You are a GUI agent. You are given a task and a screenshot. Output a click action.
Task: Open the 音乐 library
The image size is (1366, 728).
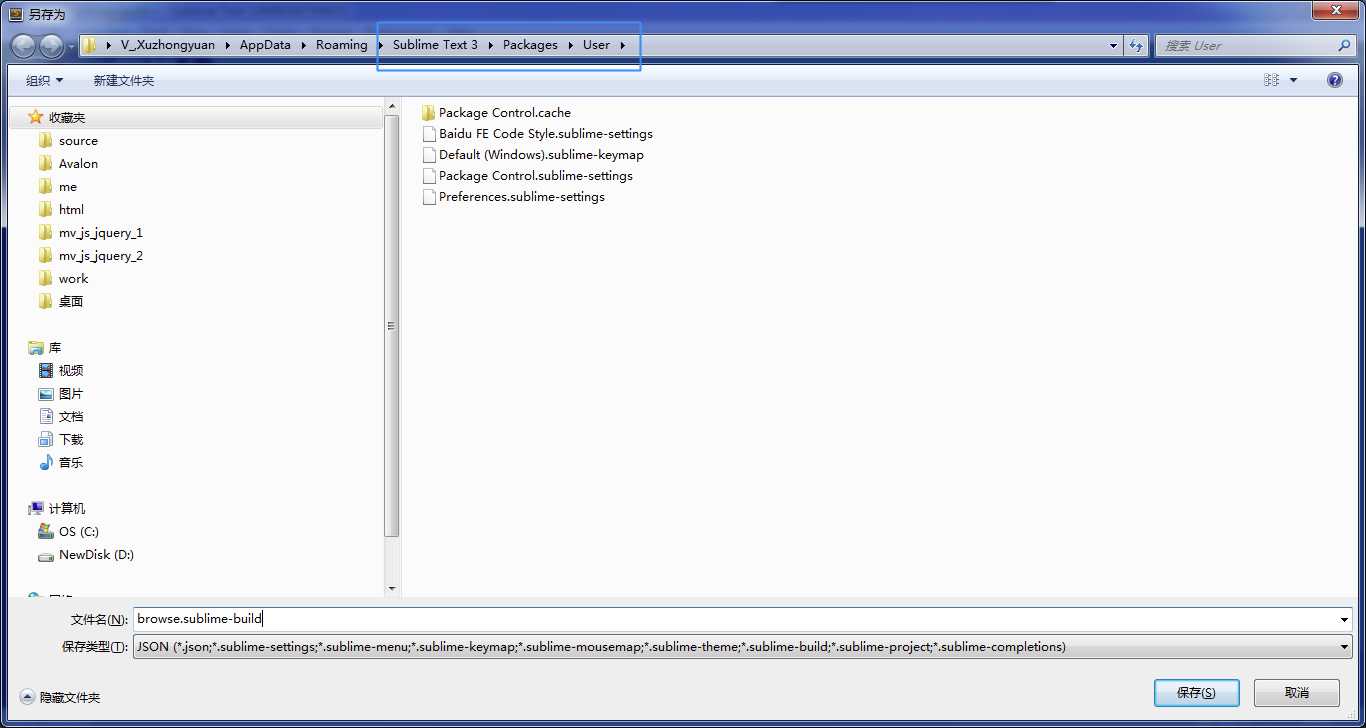tap(70, 463)
